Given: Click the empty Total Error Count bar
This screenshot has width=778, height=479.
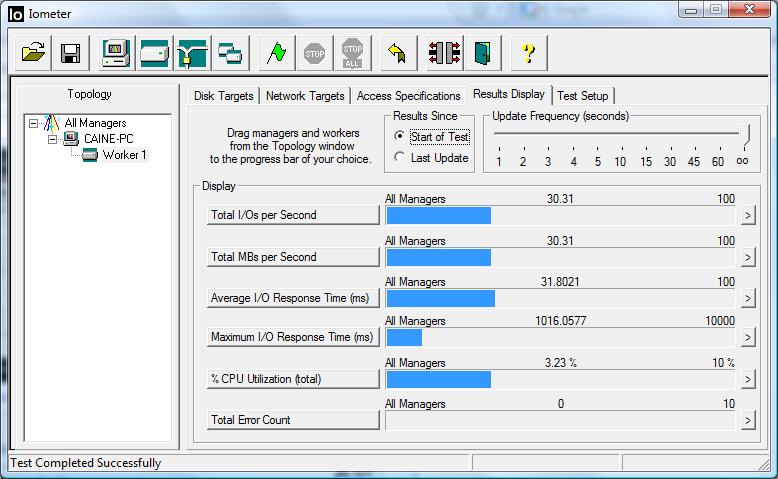Looking at the screenshot, I should 561,420.
